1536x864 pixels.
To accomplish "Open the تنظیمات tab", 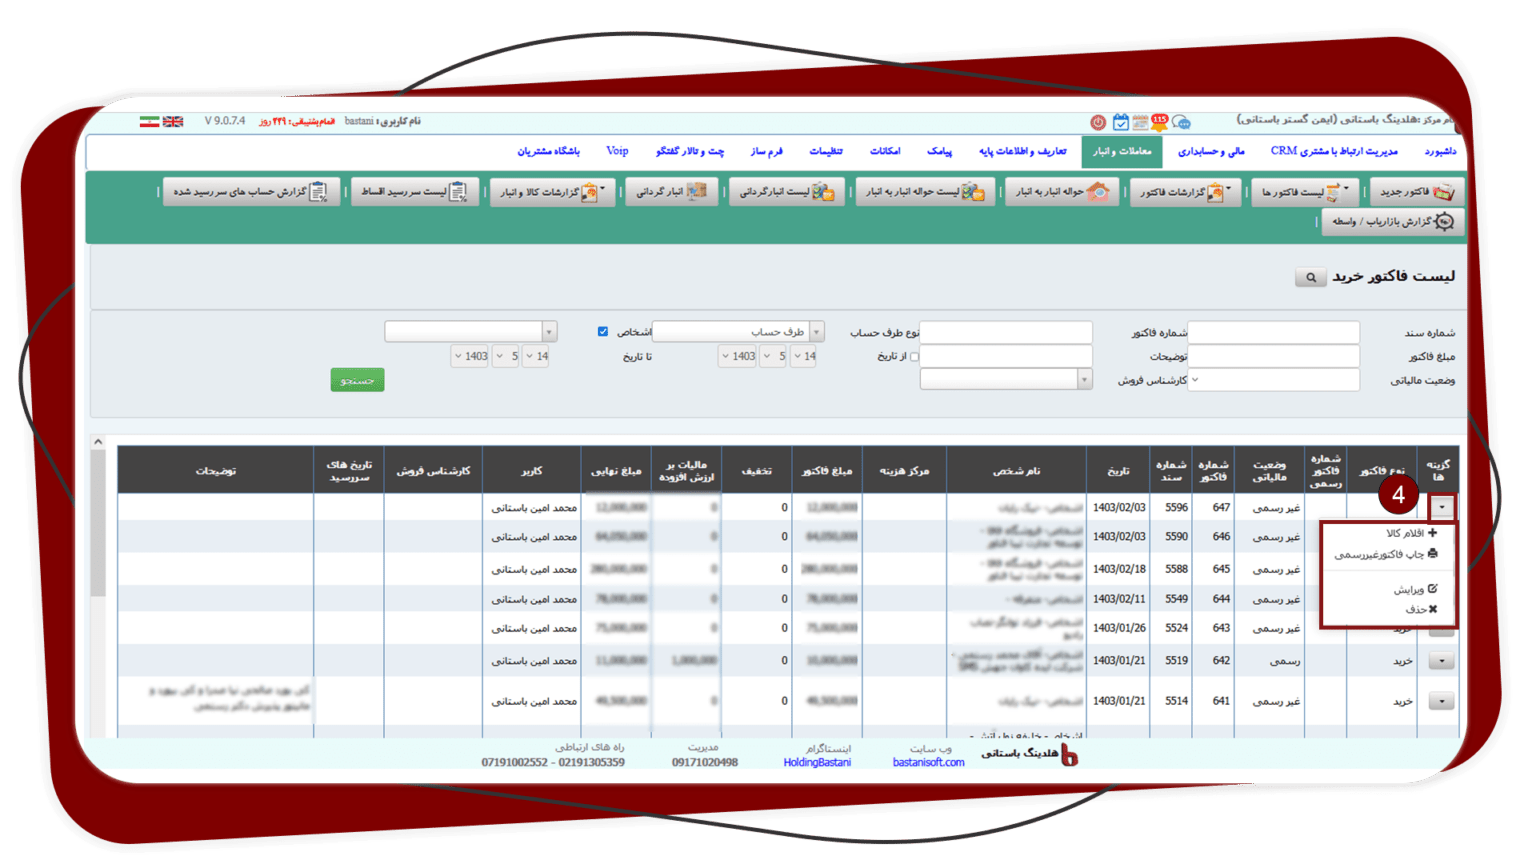I will coord(826,152).
